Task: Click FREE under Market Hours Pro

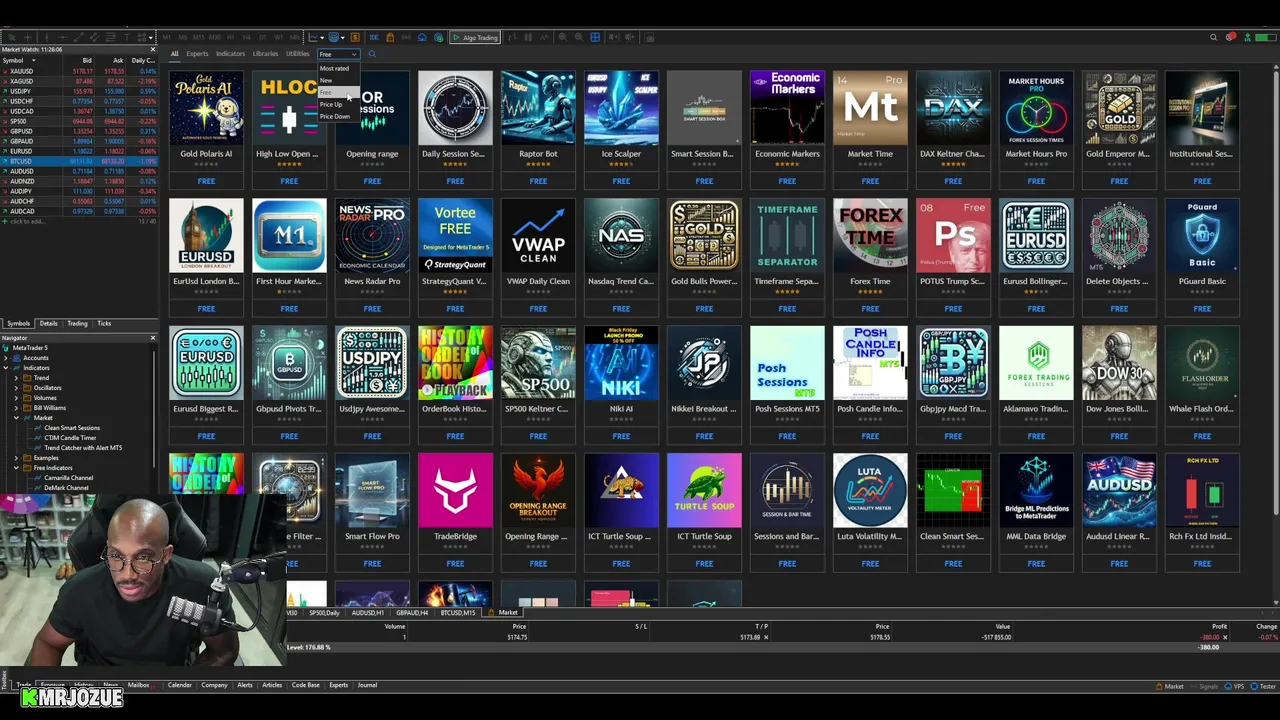Action: (1036, 181)
